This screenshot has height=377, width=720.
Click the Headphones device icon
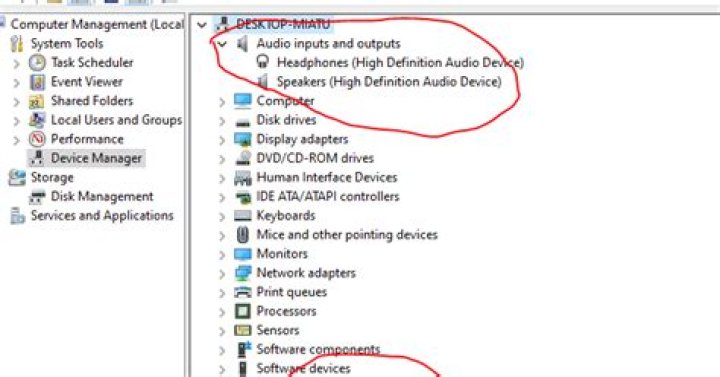(263, 62)
